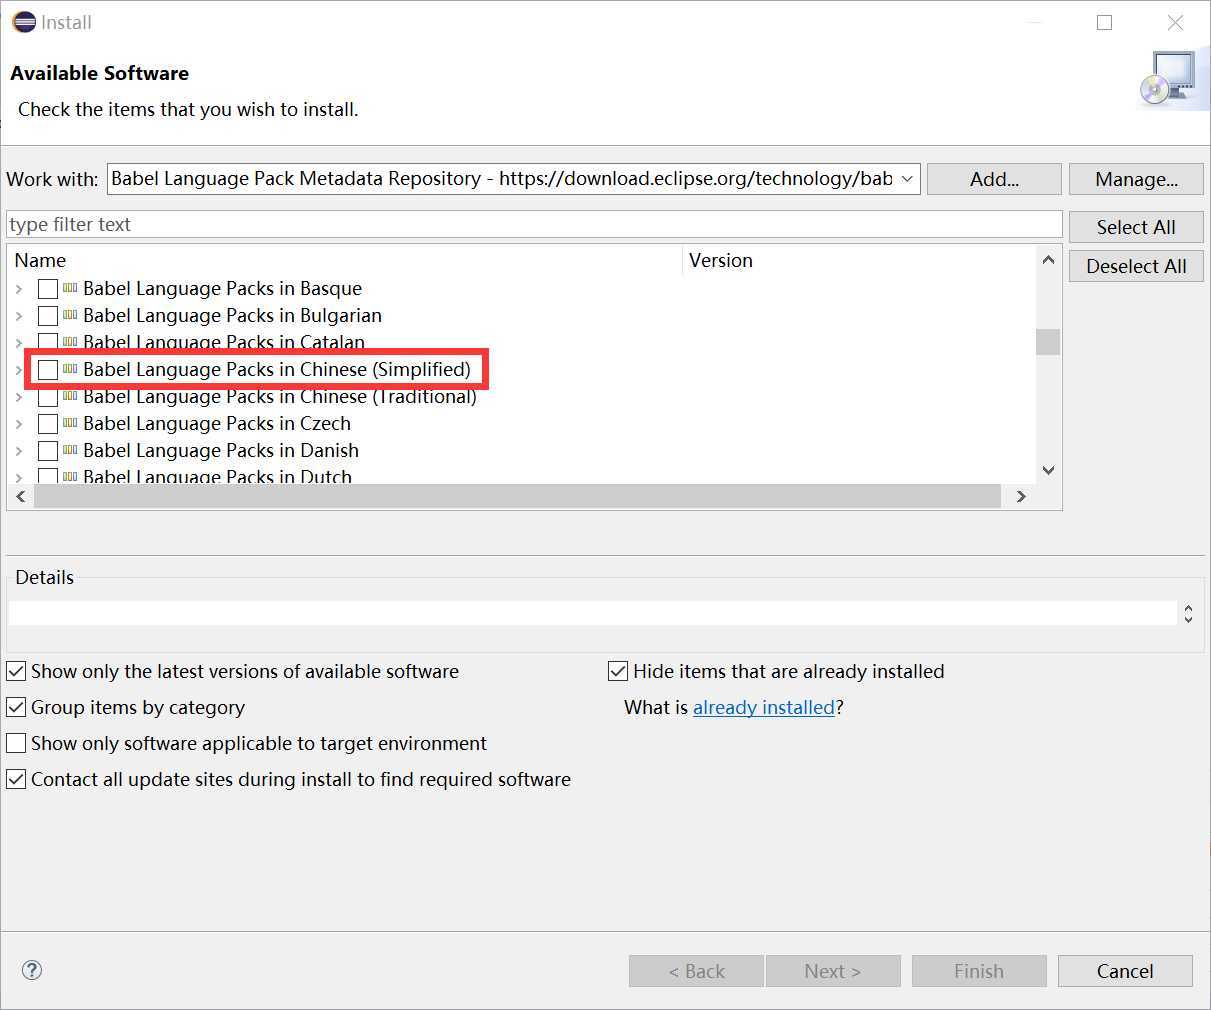Maximize the Install dialog window
The width and height of the screenshot is (1211, 1010).
1104,22
